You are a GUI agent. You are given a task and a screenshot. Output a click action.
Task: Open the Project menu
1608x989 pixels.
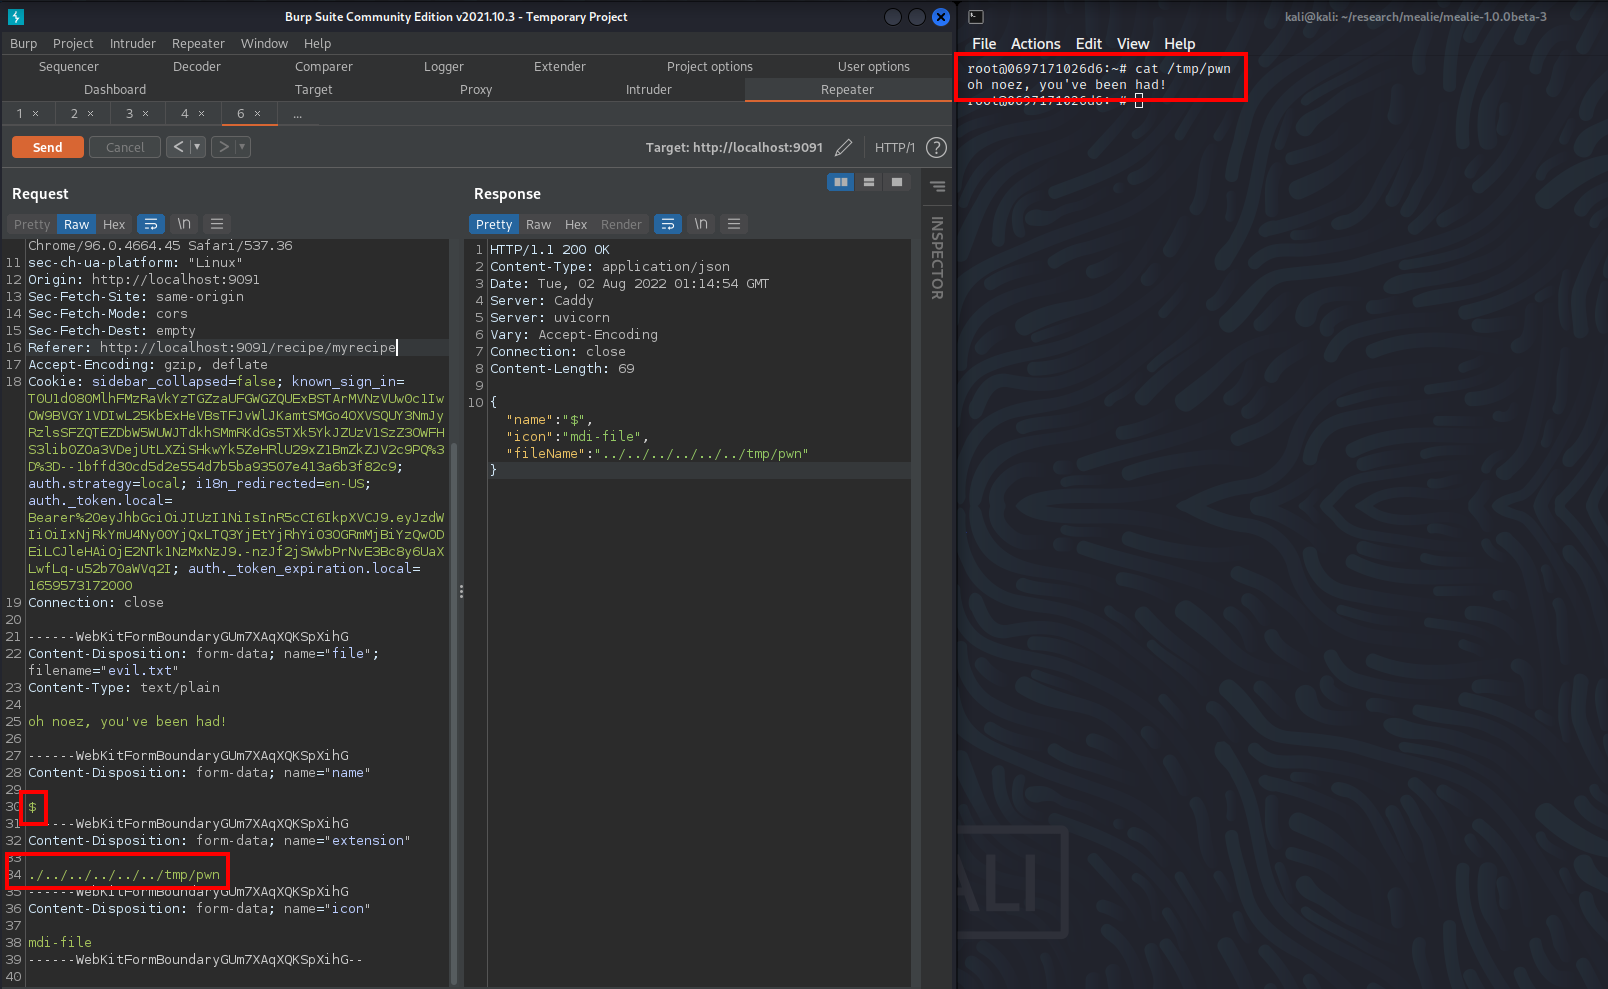(x=73, y=43)
